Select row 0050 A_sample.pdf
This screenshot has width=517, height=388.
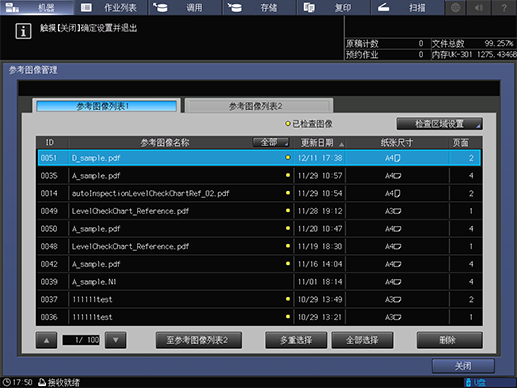259,228
